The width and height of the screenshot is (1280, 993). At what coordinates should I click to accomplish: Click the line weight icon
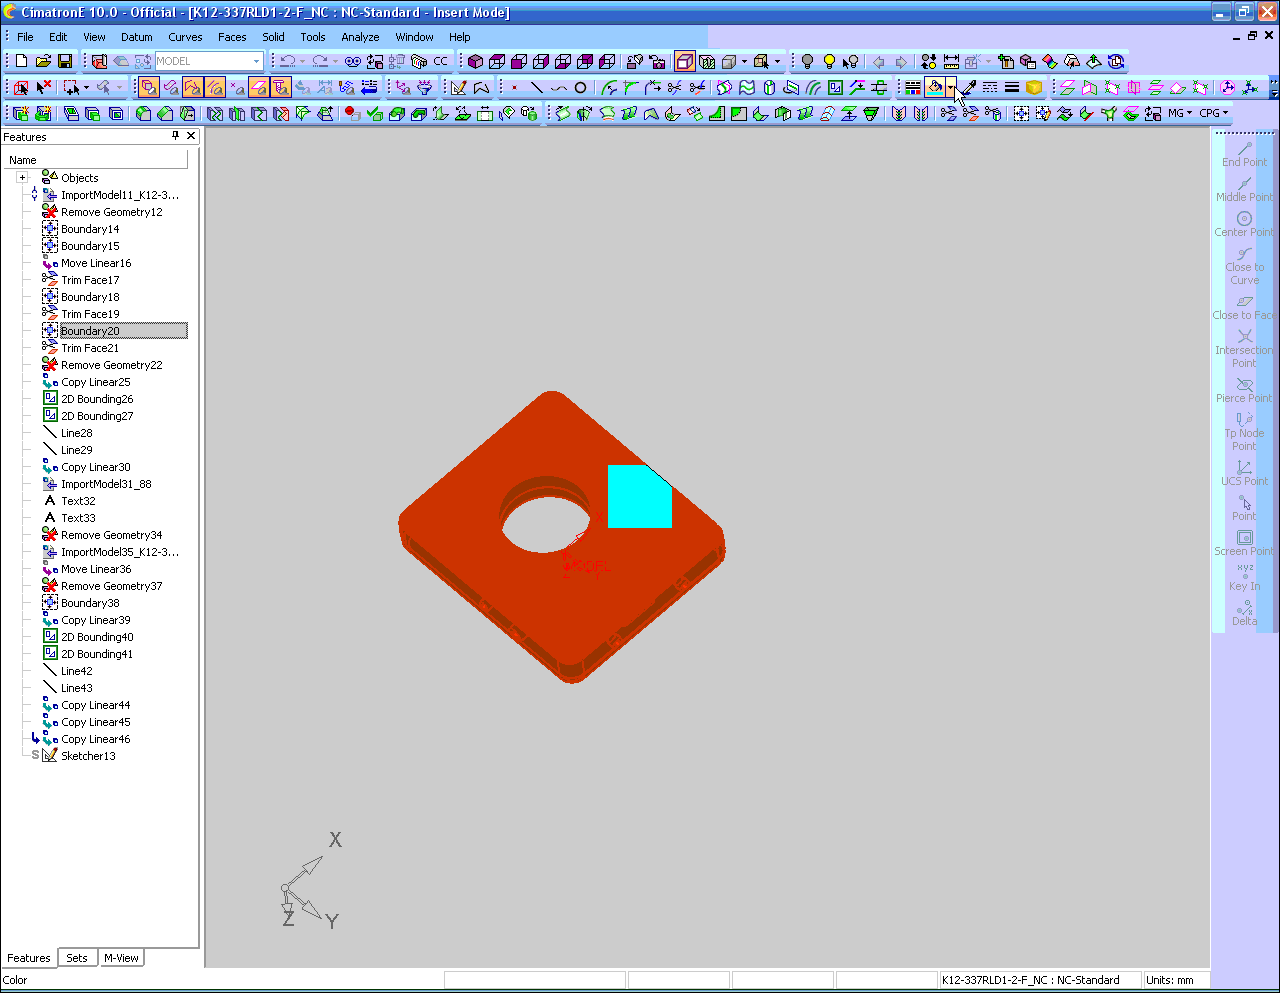[1012, 87]
